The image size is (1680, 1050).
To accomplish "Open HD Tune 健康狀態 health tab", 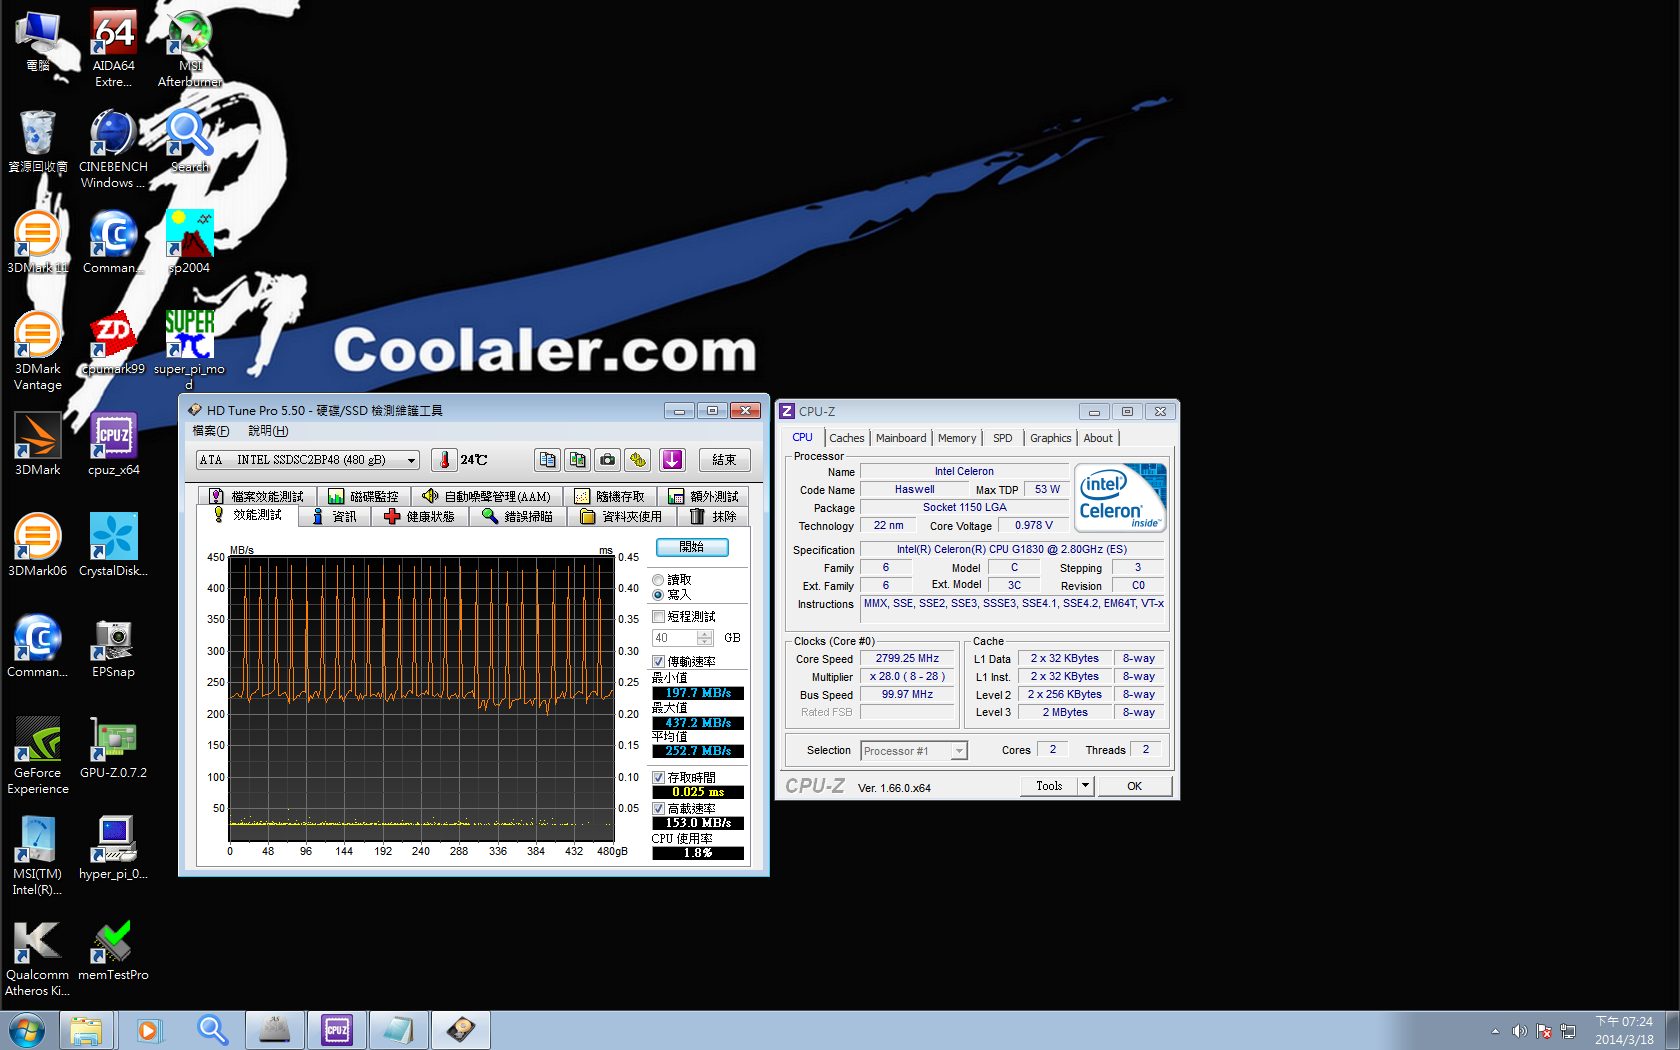I will 419,517.
